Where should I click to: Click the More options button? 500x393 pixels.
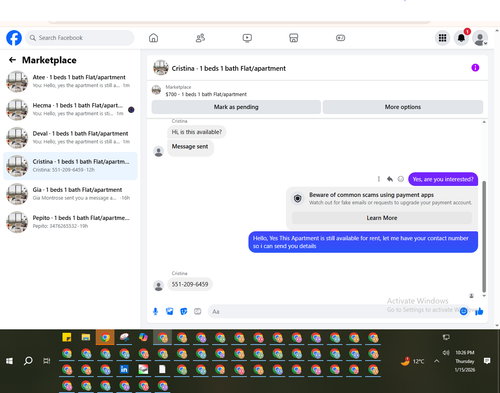(x=403, y=107)
